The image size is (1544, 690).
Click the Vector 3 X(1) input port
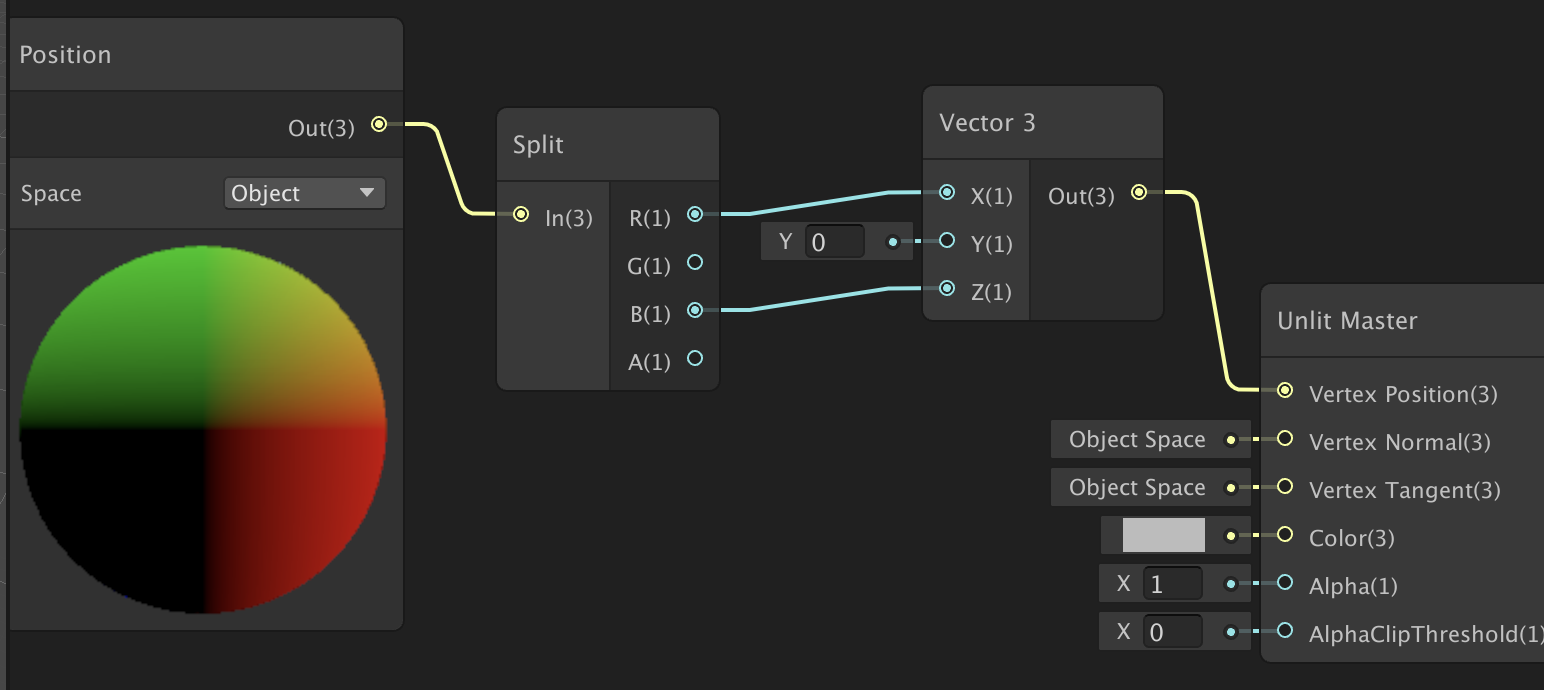click(947, 193)
